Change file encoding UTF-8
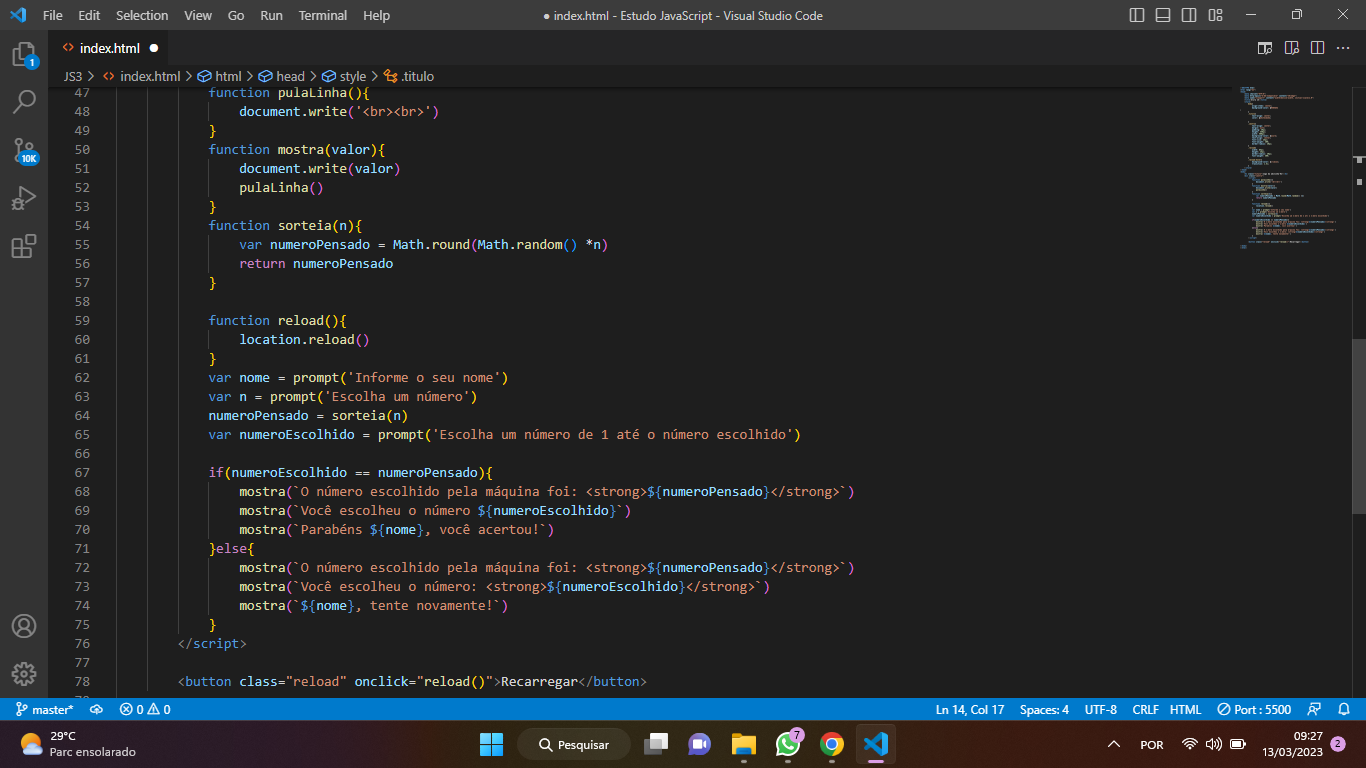 1101,709
